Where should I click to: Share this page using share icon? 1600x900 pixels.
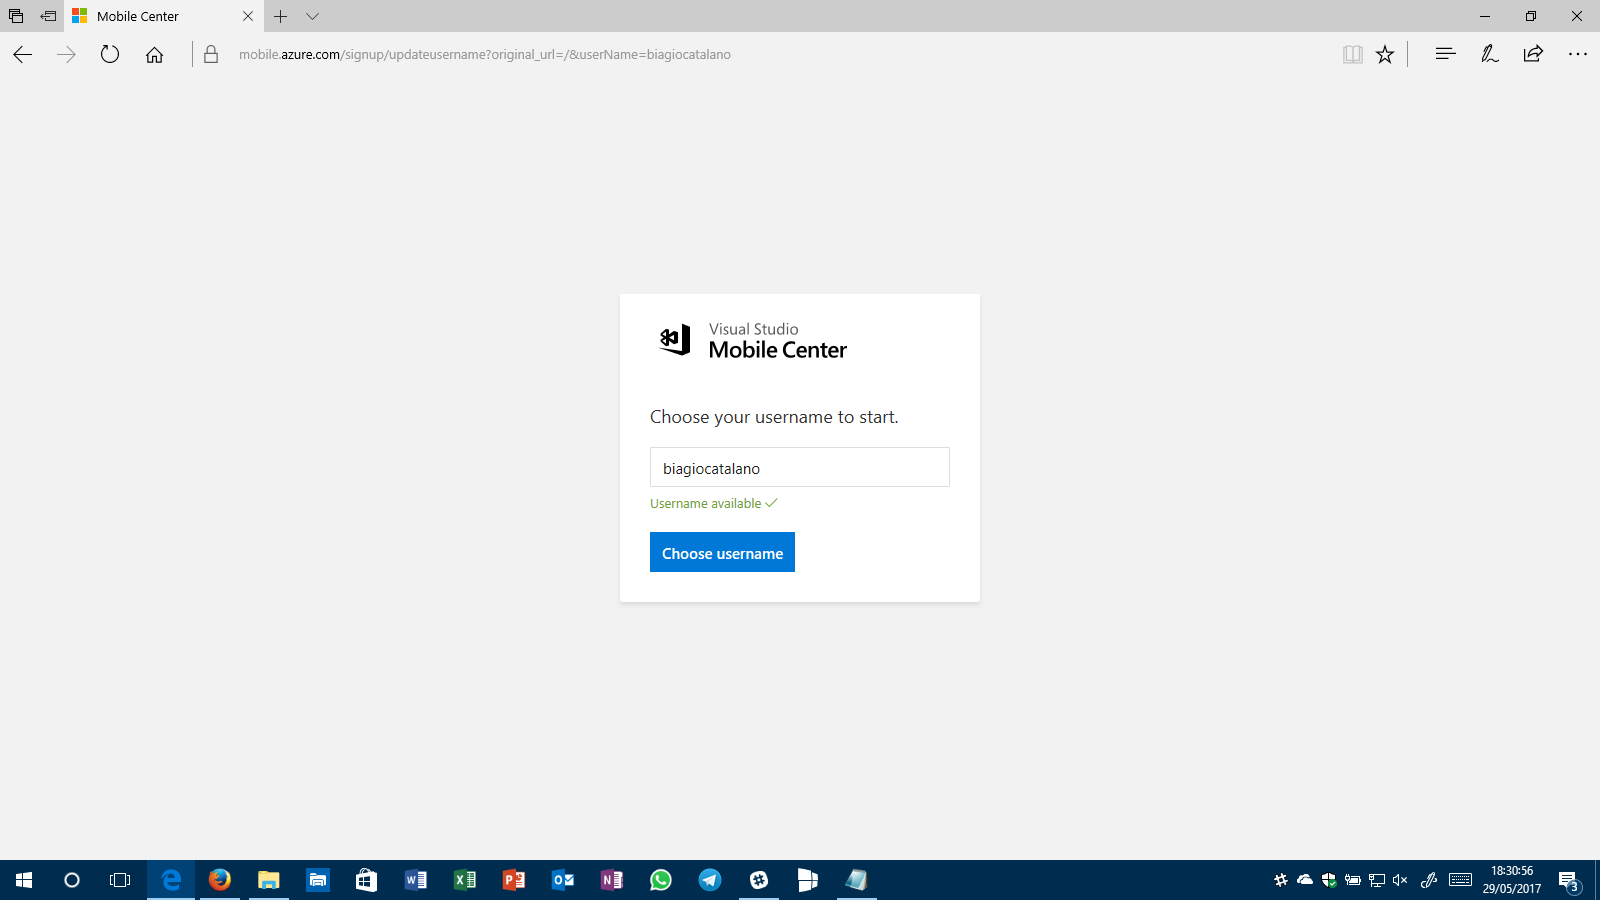1533,55
